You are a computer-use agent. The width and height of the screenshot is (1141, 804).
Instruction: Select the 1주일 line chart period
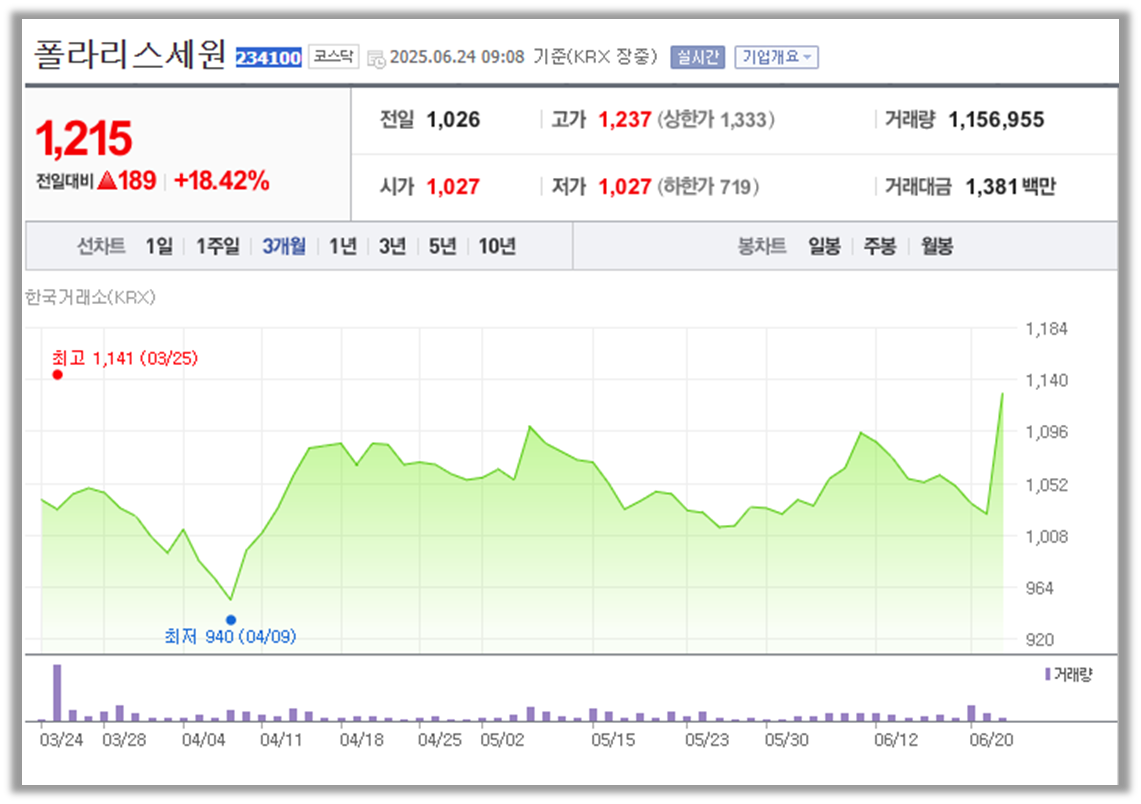tap(218, 247)
